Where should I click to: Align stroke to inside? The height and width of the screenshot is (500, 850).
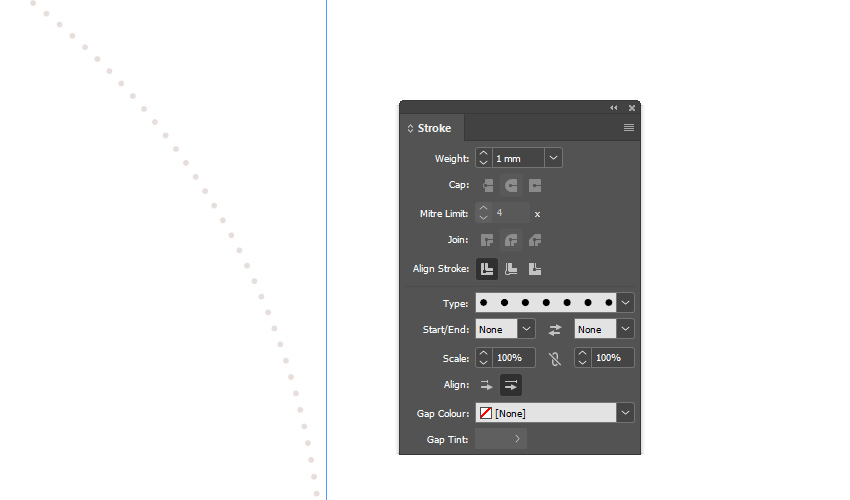(511, 269)
